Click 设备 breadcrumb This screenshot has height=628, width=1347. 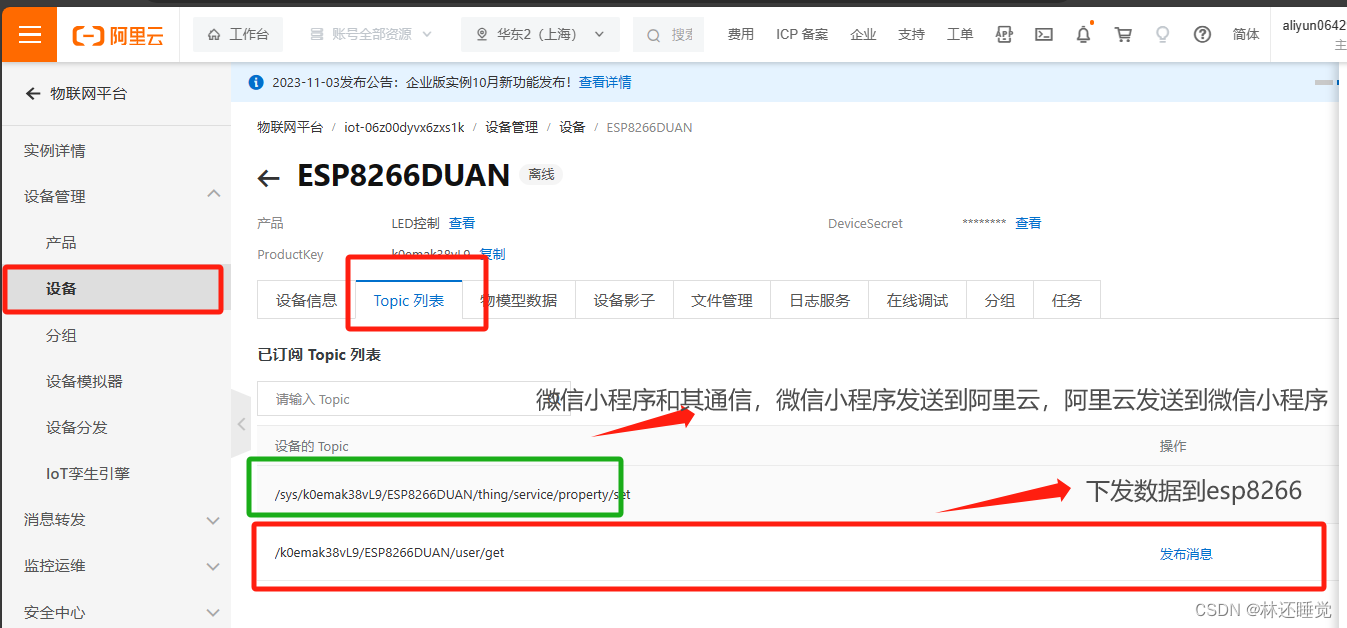click(572, 127)
